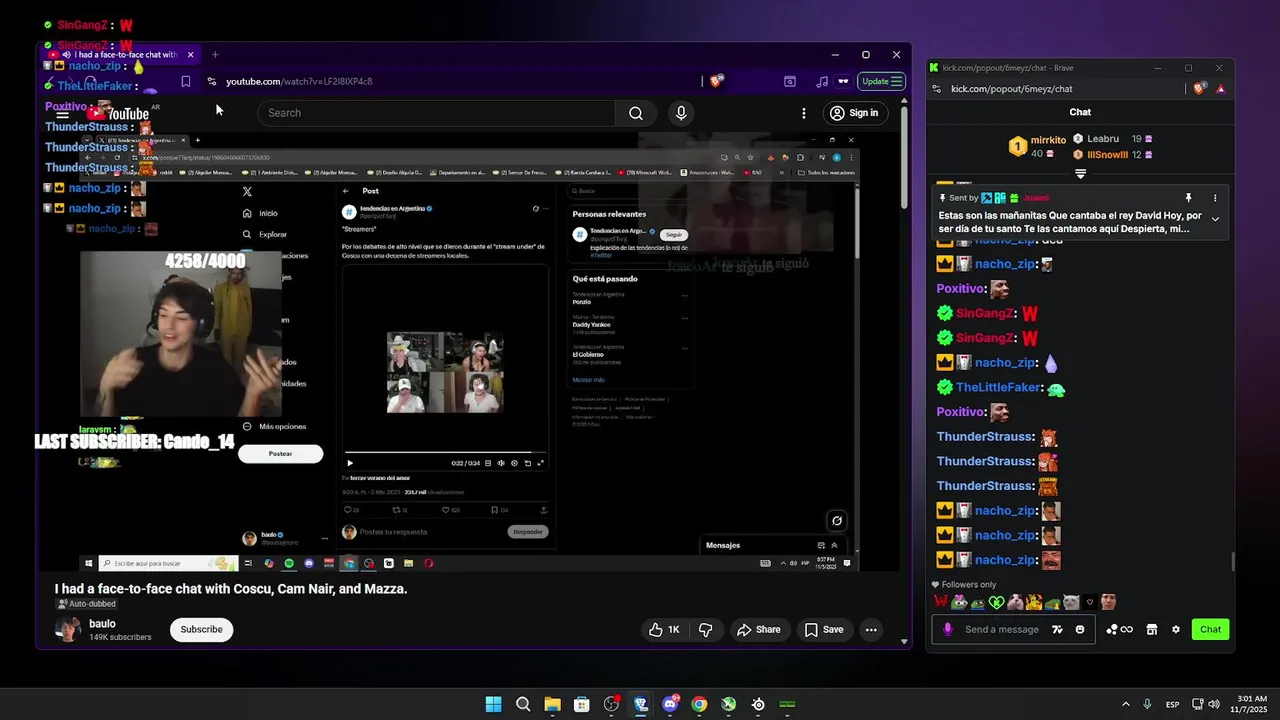
Task: Click the site settings icon beside kick.com URL
Action: (x=936, y=89)
